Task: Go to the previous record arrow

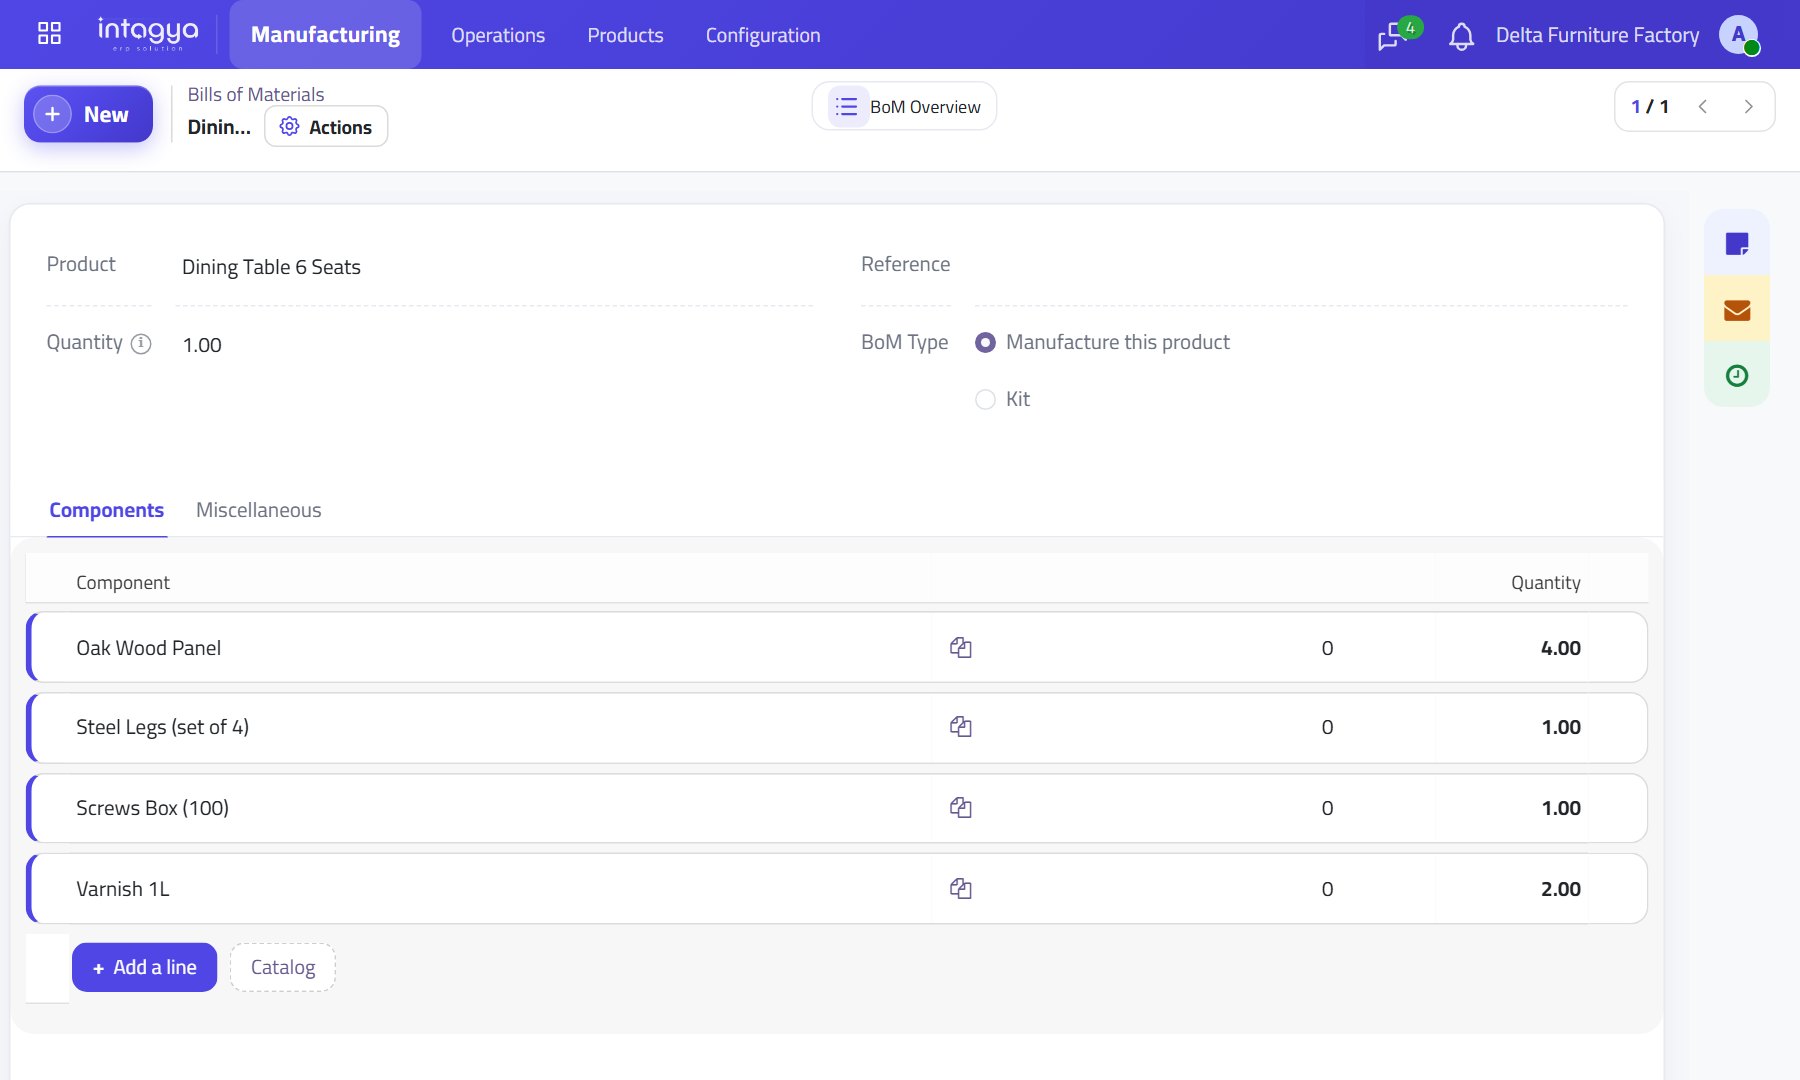Action: pos(1702,107)
